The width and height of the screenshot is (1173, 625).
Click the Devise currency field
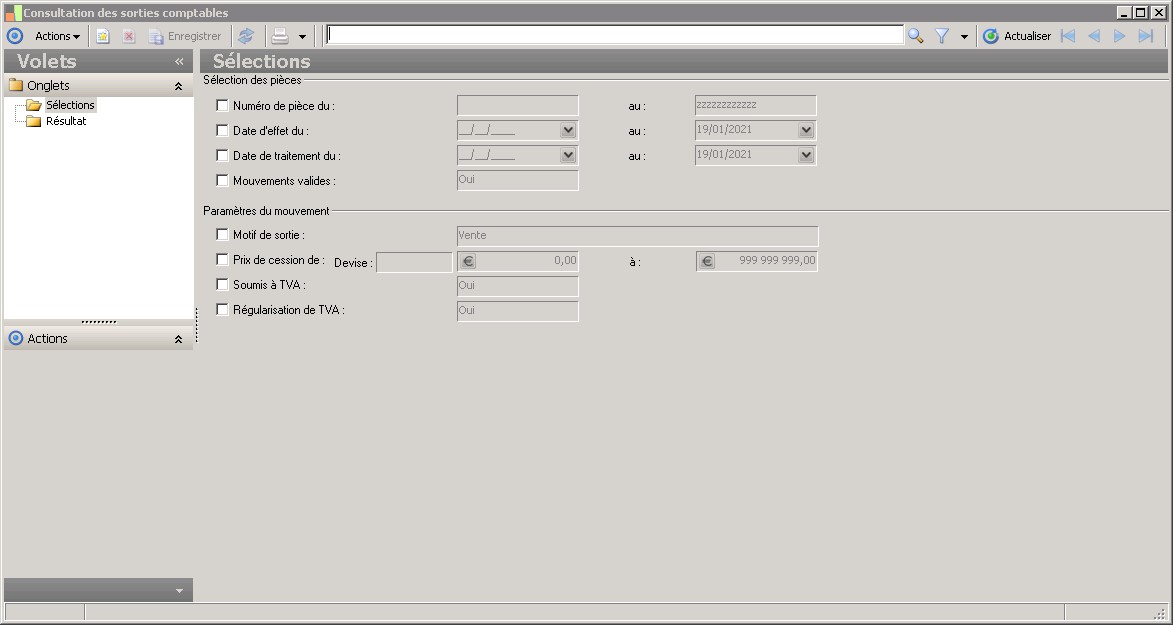[414, 262]
